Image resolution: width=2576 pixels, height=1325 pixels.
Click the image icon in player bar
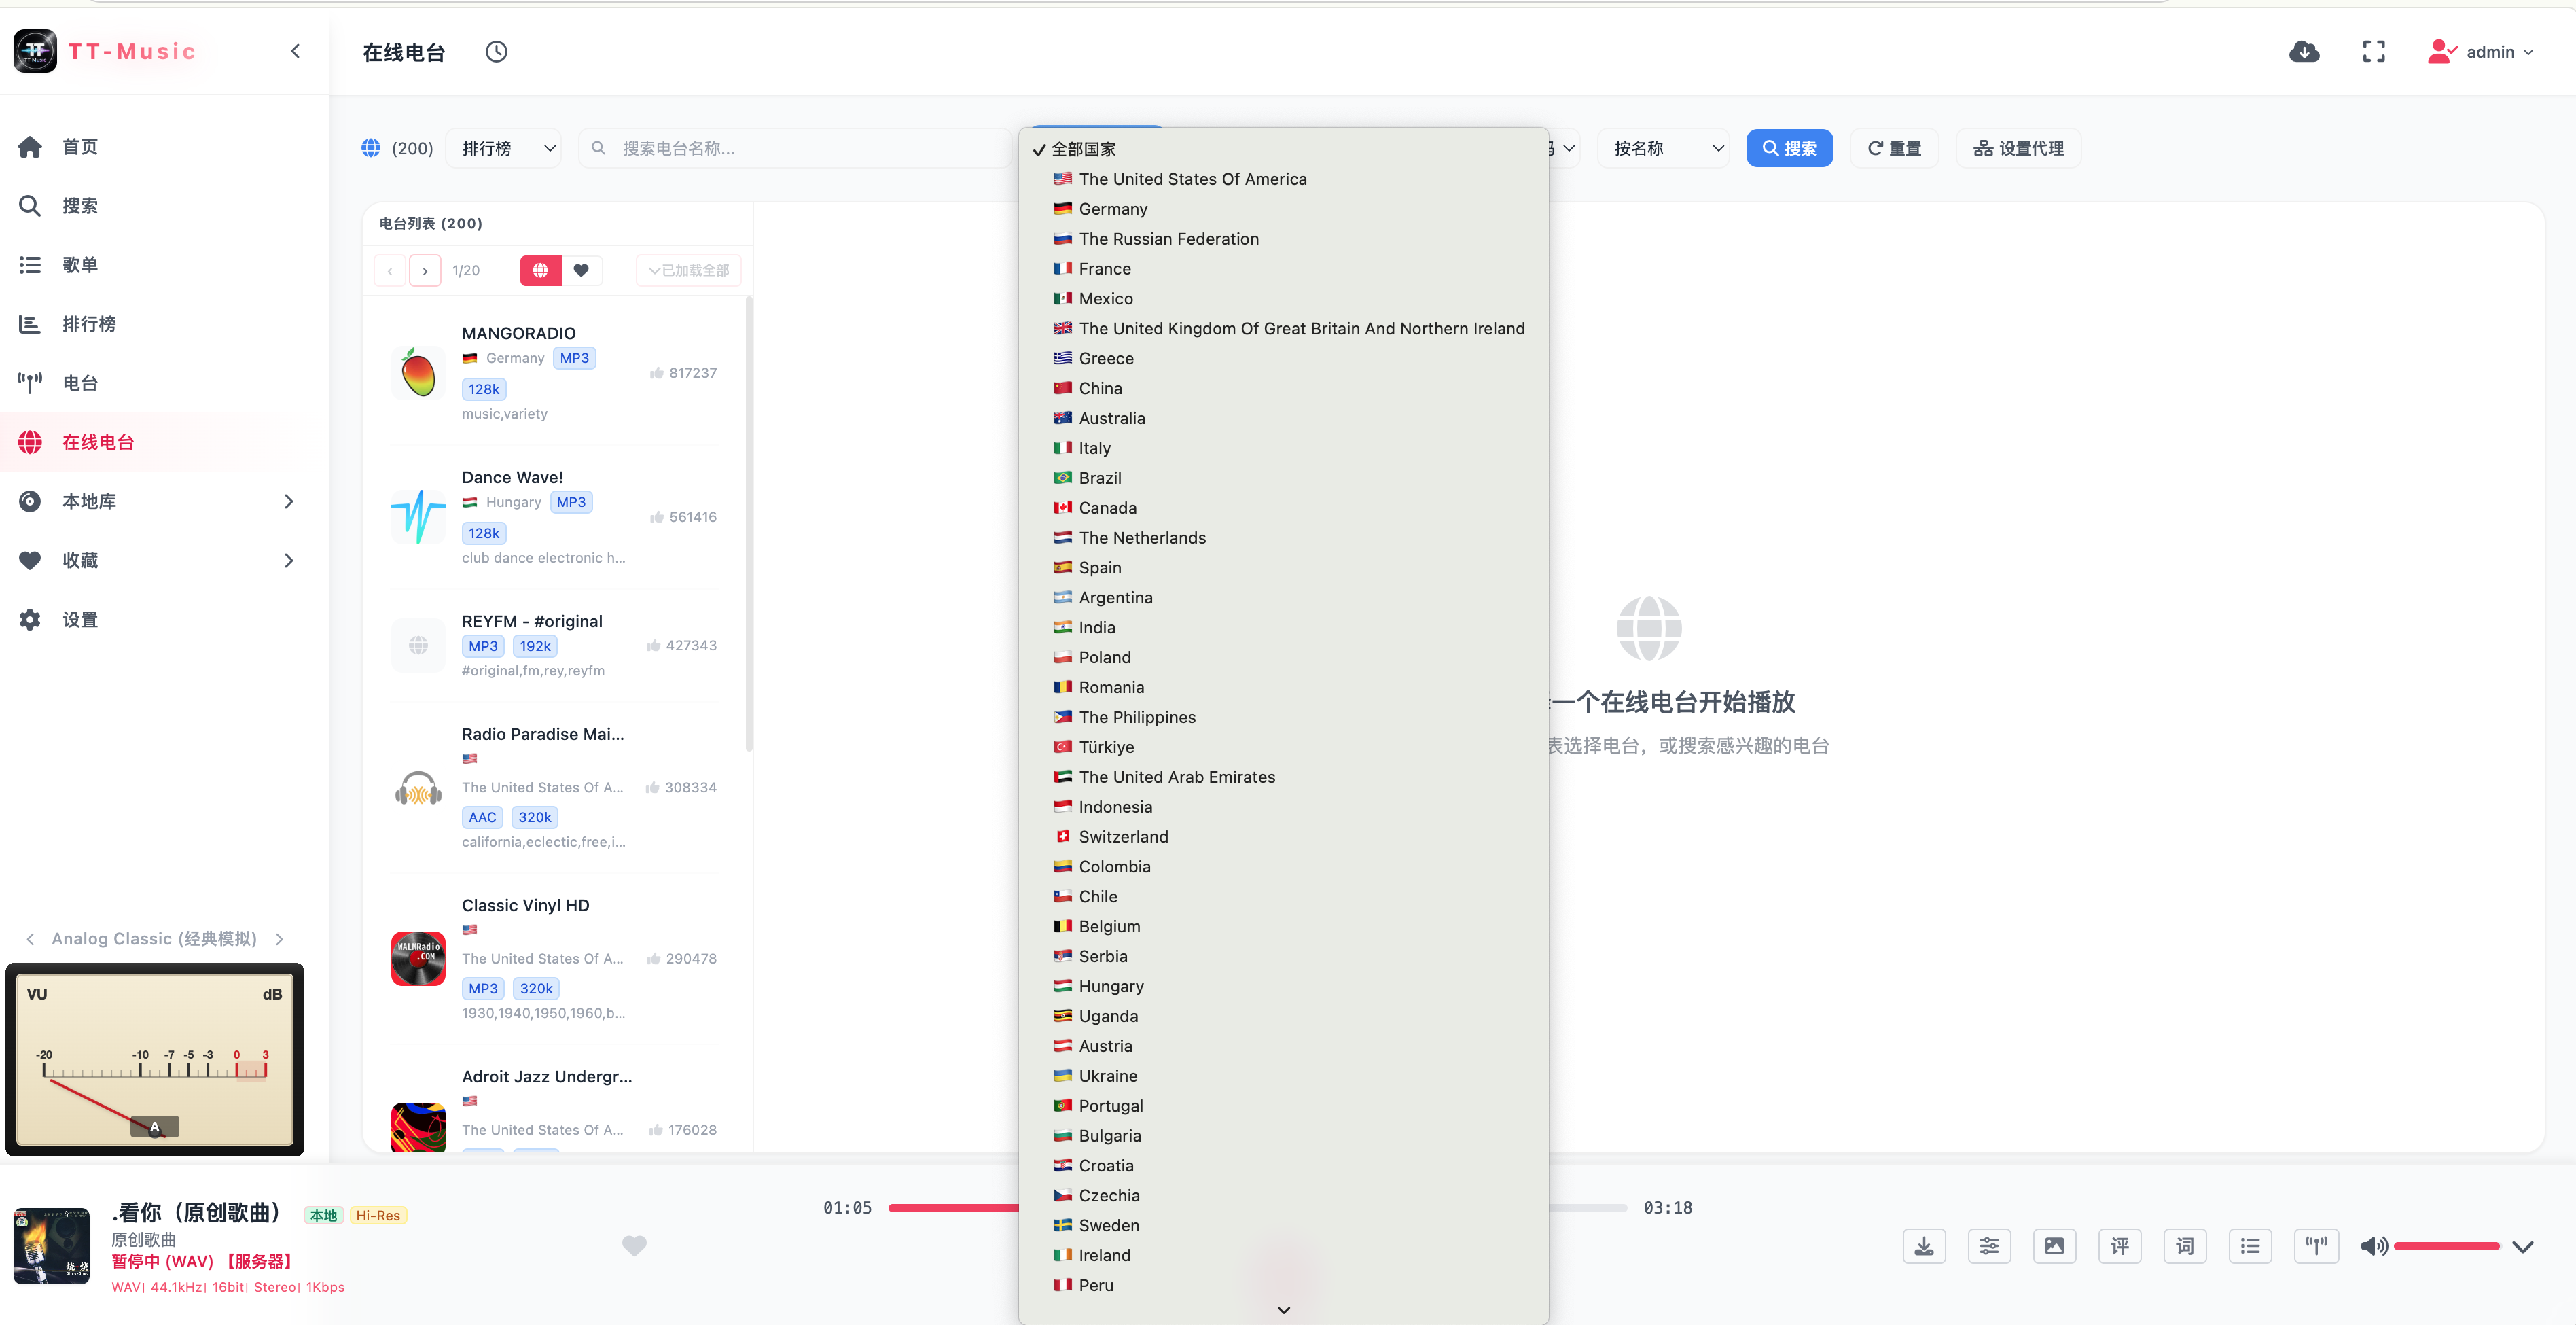(x=2054, y=1246)
